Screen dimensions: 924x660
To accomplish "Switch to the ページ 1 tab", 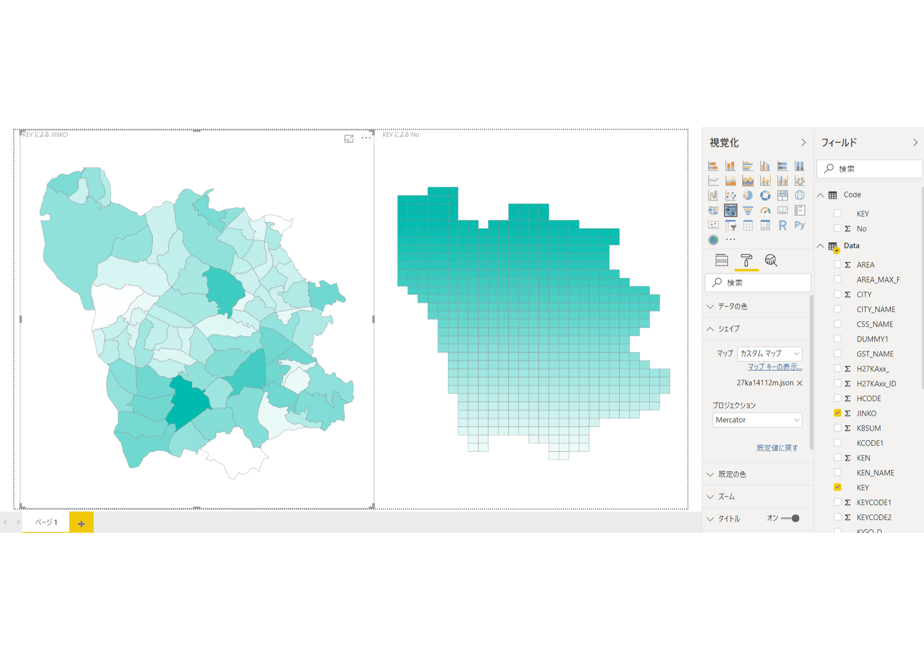I will pos(46,522).
